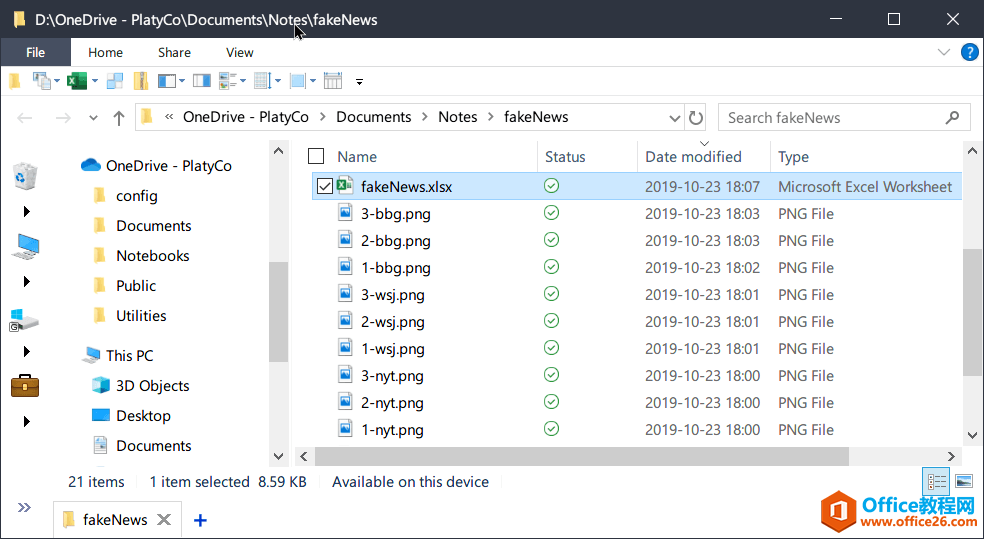This screenshot has width=984, height=539.
Task: Toggle the preview pane toolbar icon
Action: pos(202,81)
